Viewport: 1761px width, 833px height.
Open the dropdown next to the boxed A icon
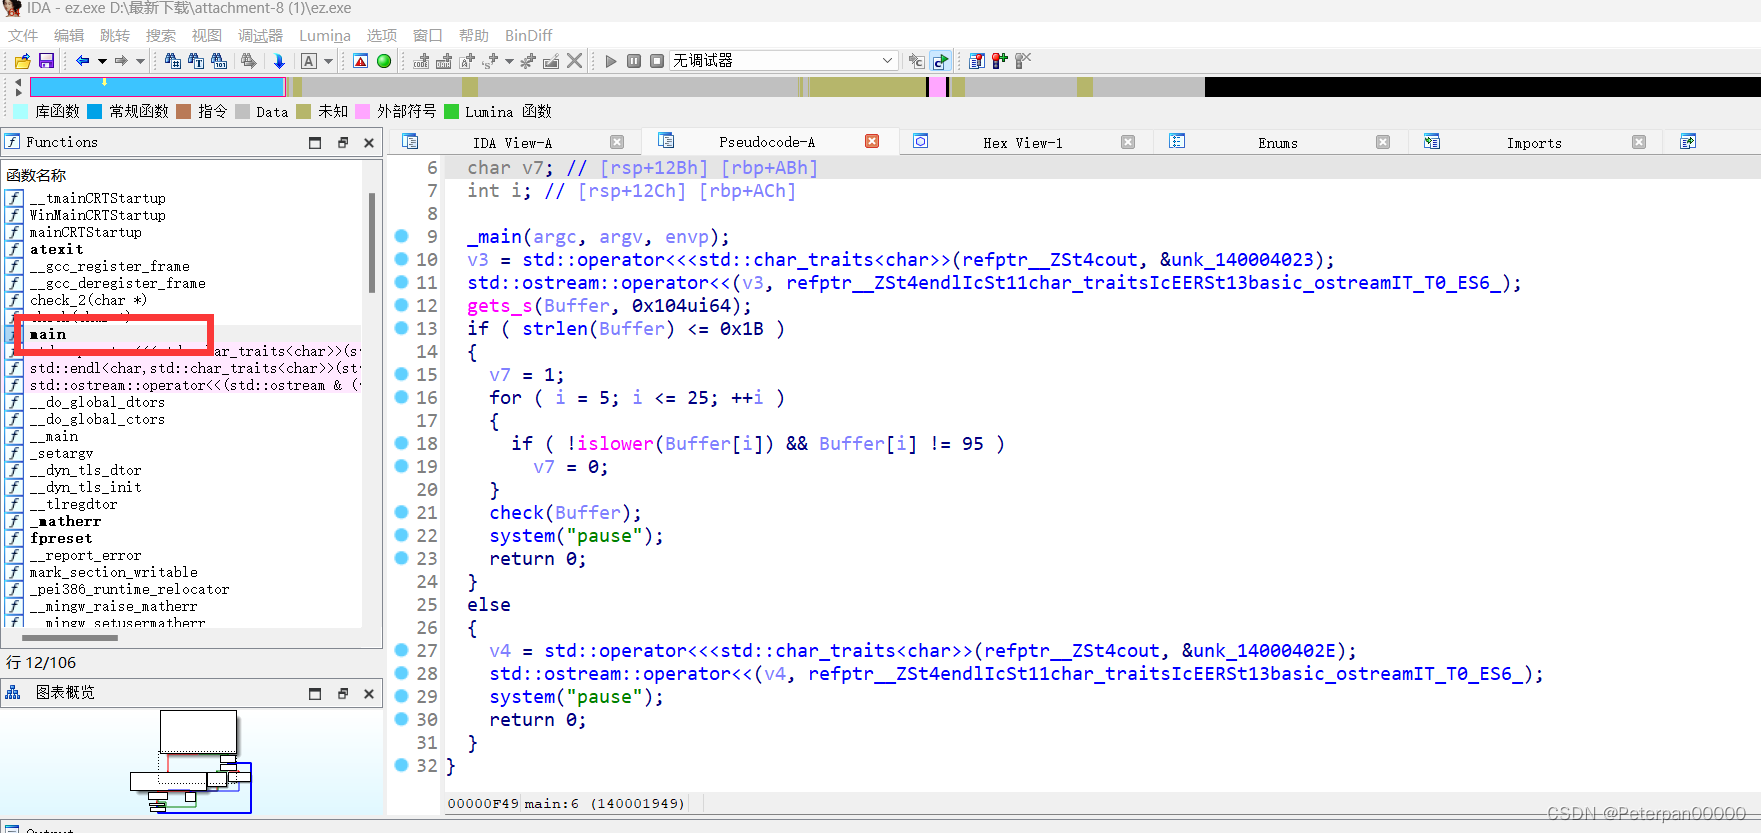(328, 61)
